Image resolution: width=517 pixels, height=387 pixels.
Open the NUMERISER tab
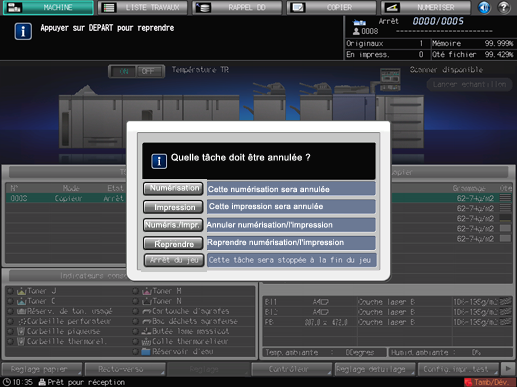click(x=426, y=7)
